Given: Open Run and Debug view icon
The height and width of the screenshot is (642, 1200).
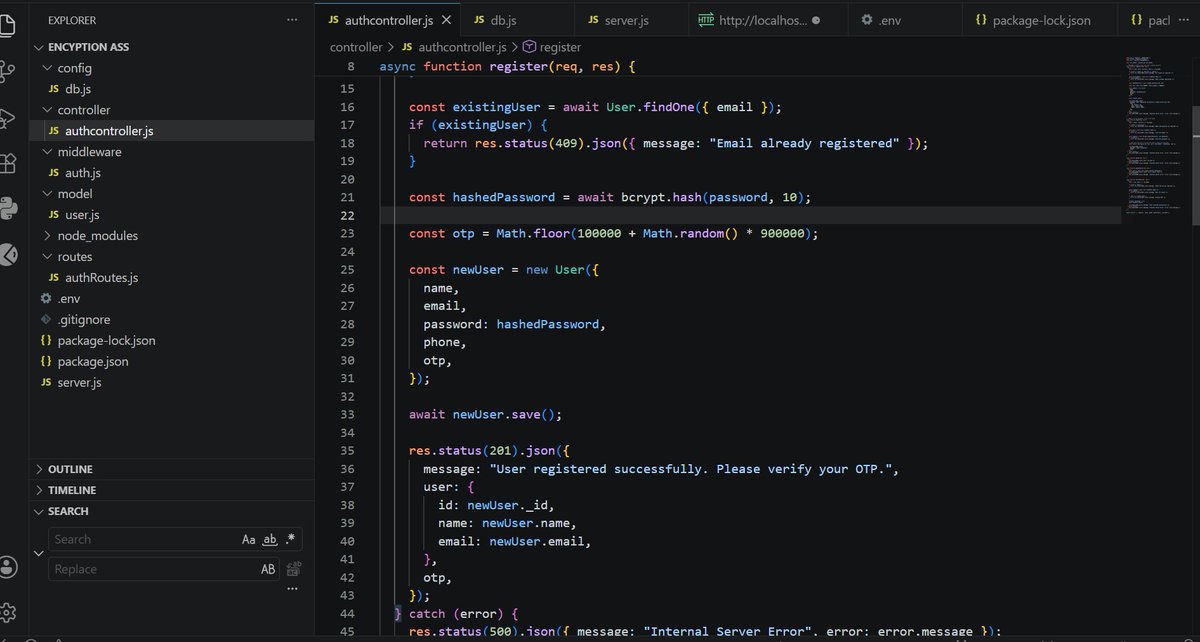Looking at the screenshot, I should (x=8, y=118).
